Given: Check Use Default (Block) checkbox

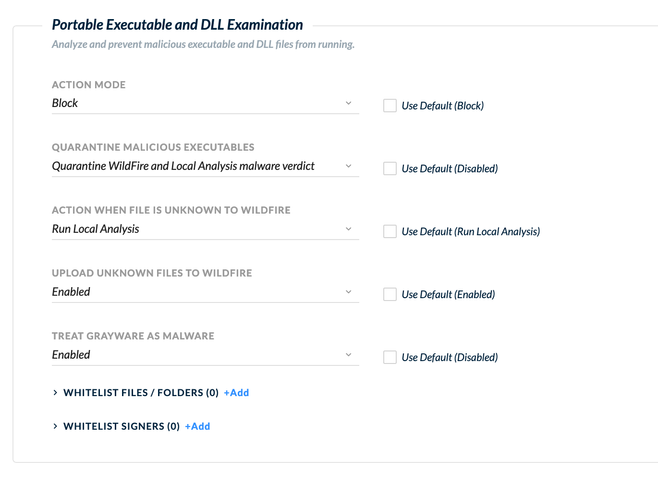Looking at the screenshot, I should click(x=390, y=105).
